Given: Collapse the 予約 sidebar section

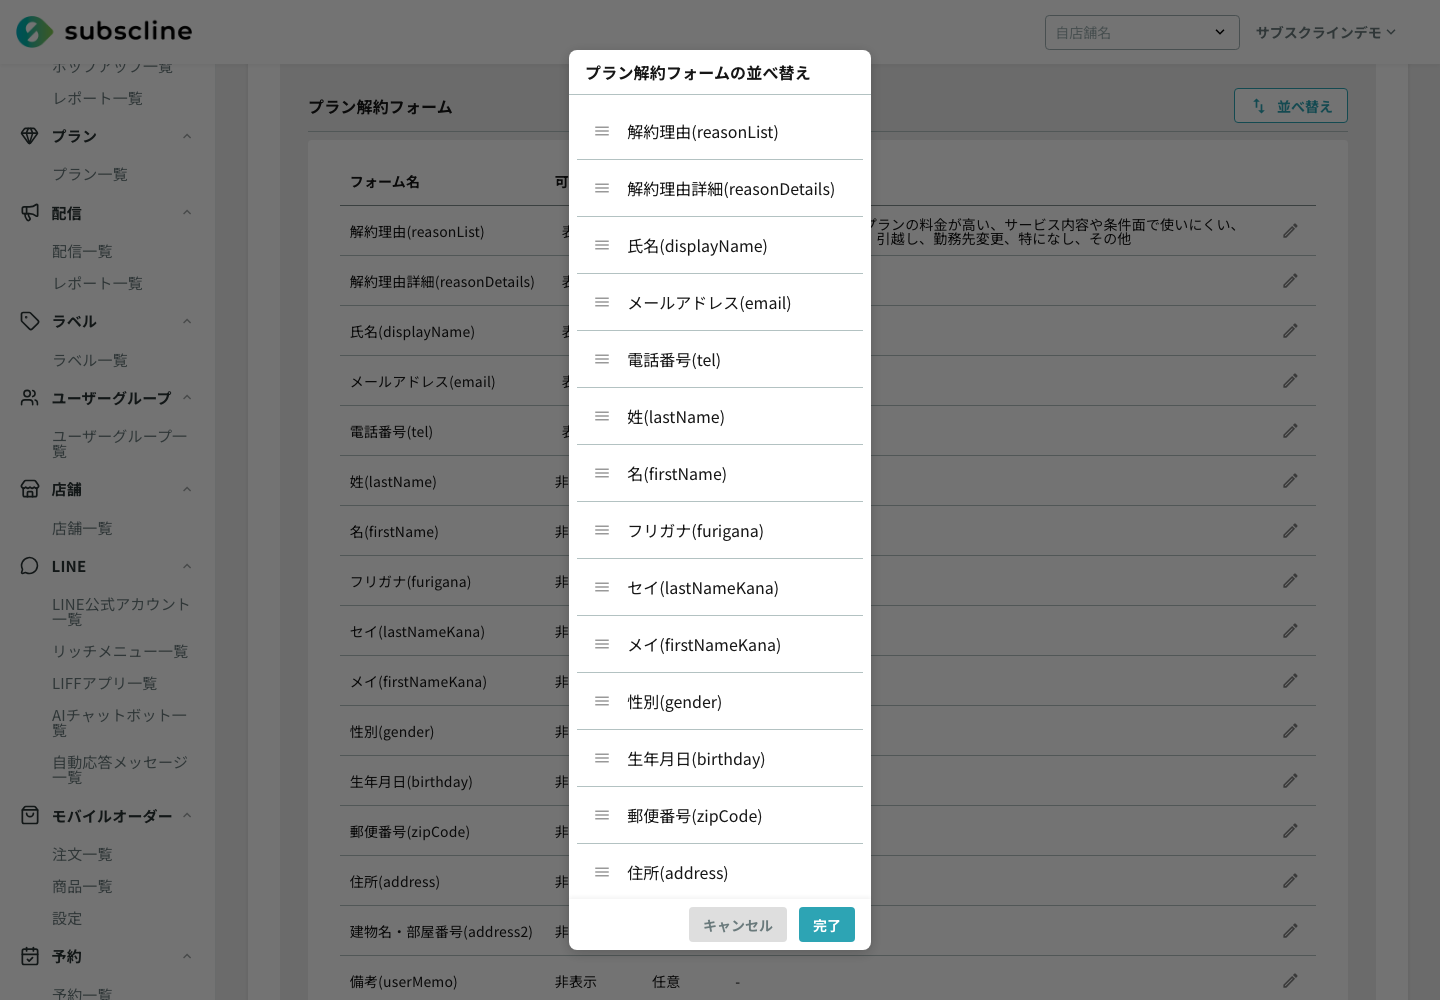Looking at the screenshot, I should coord(187,956).
